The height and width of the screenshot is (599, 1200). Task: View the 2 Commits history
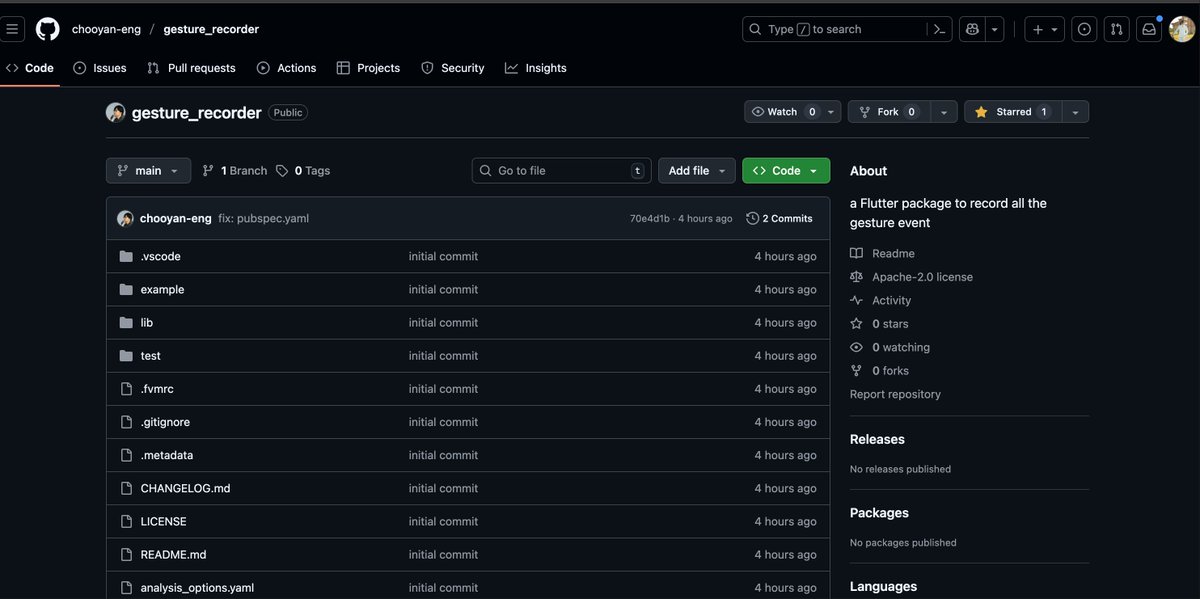779,218
